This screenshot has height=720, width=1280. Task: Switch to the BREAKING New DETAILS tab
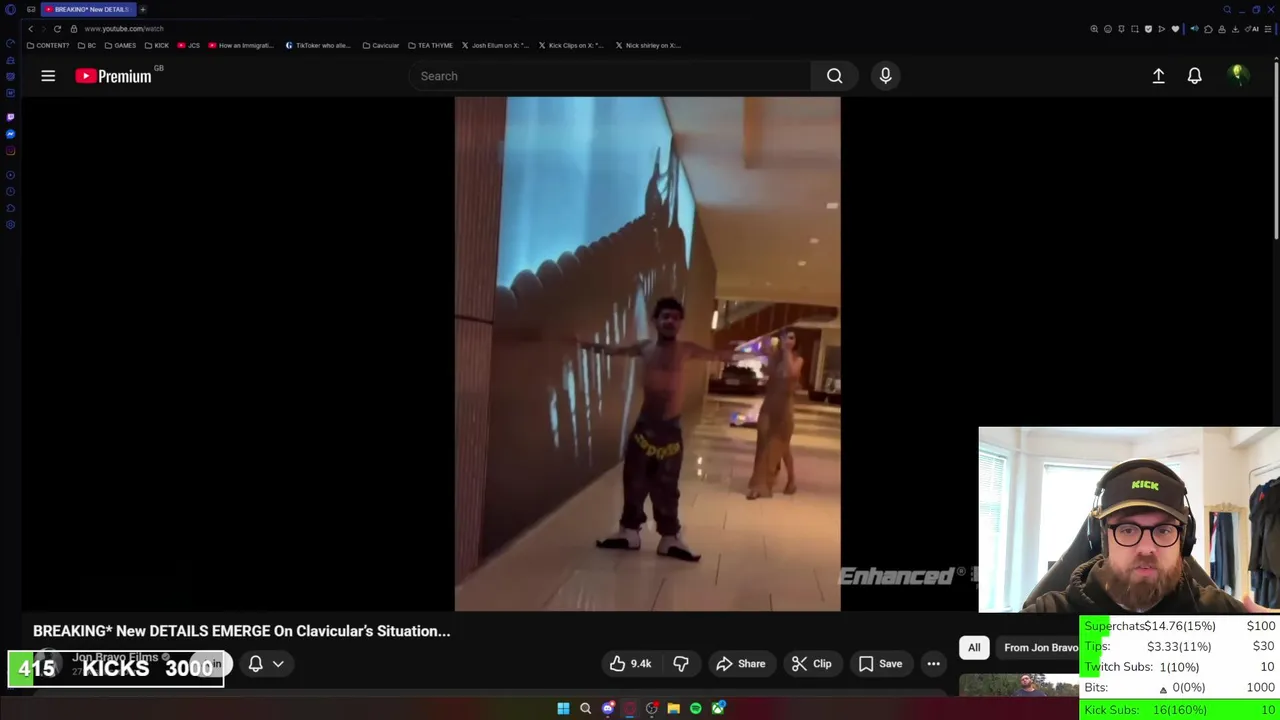pos(88,9)
